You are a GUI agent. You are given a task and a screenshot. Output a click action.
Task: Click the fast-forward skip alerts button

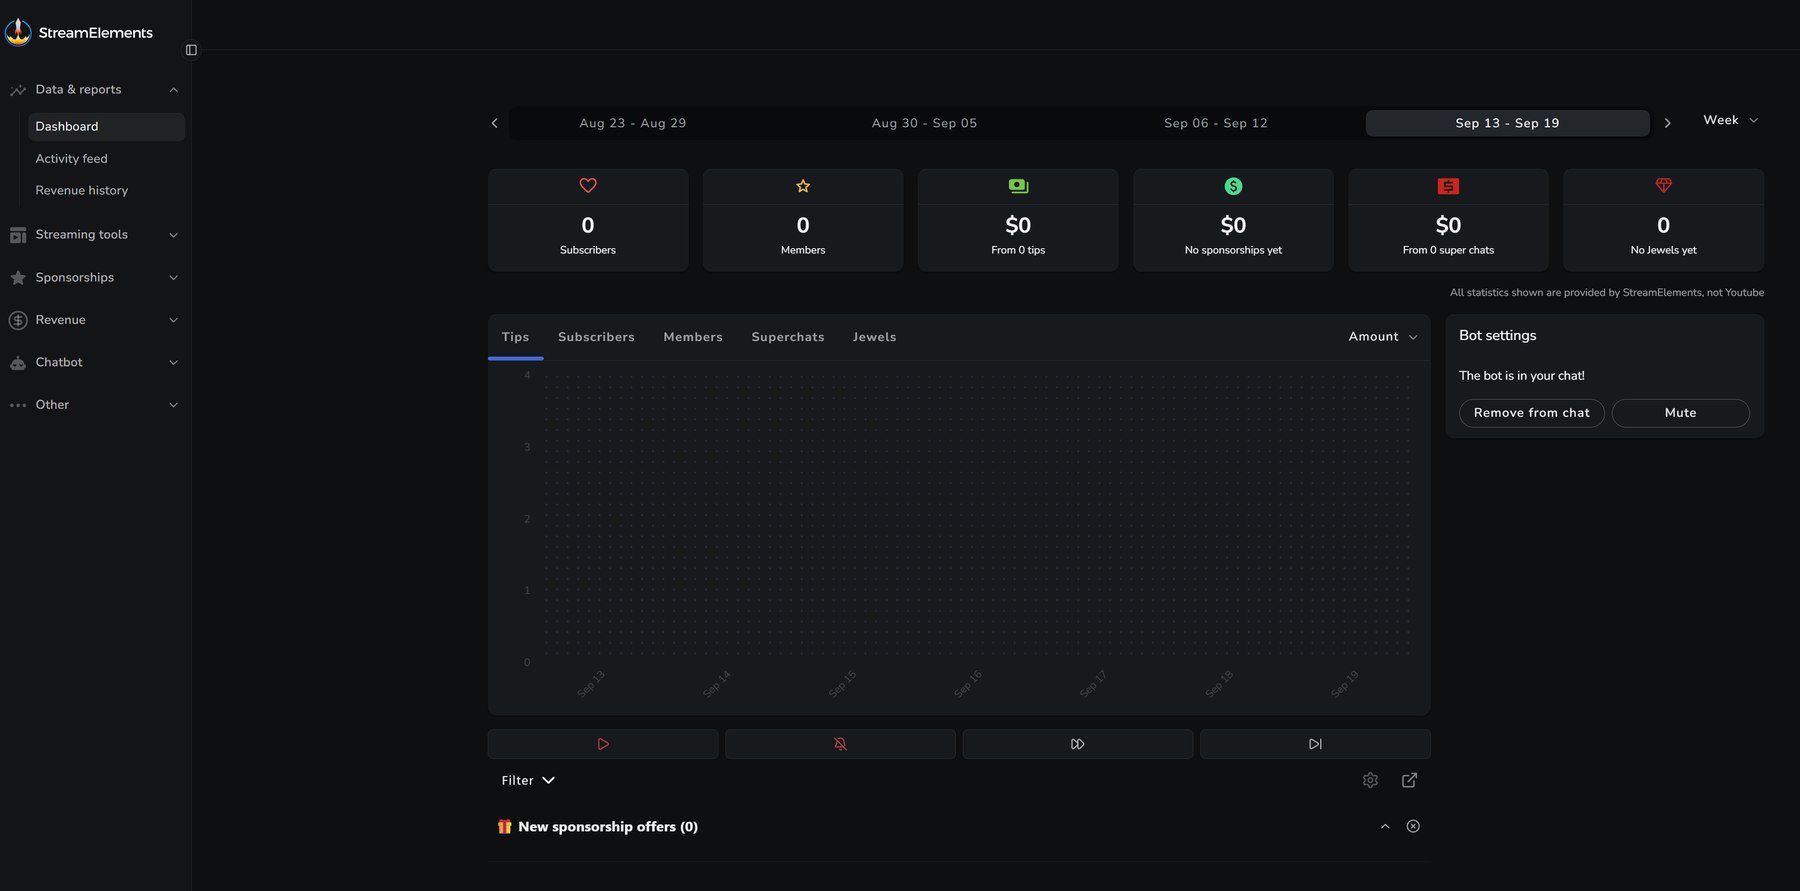(x=1078, y=744)
